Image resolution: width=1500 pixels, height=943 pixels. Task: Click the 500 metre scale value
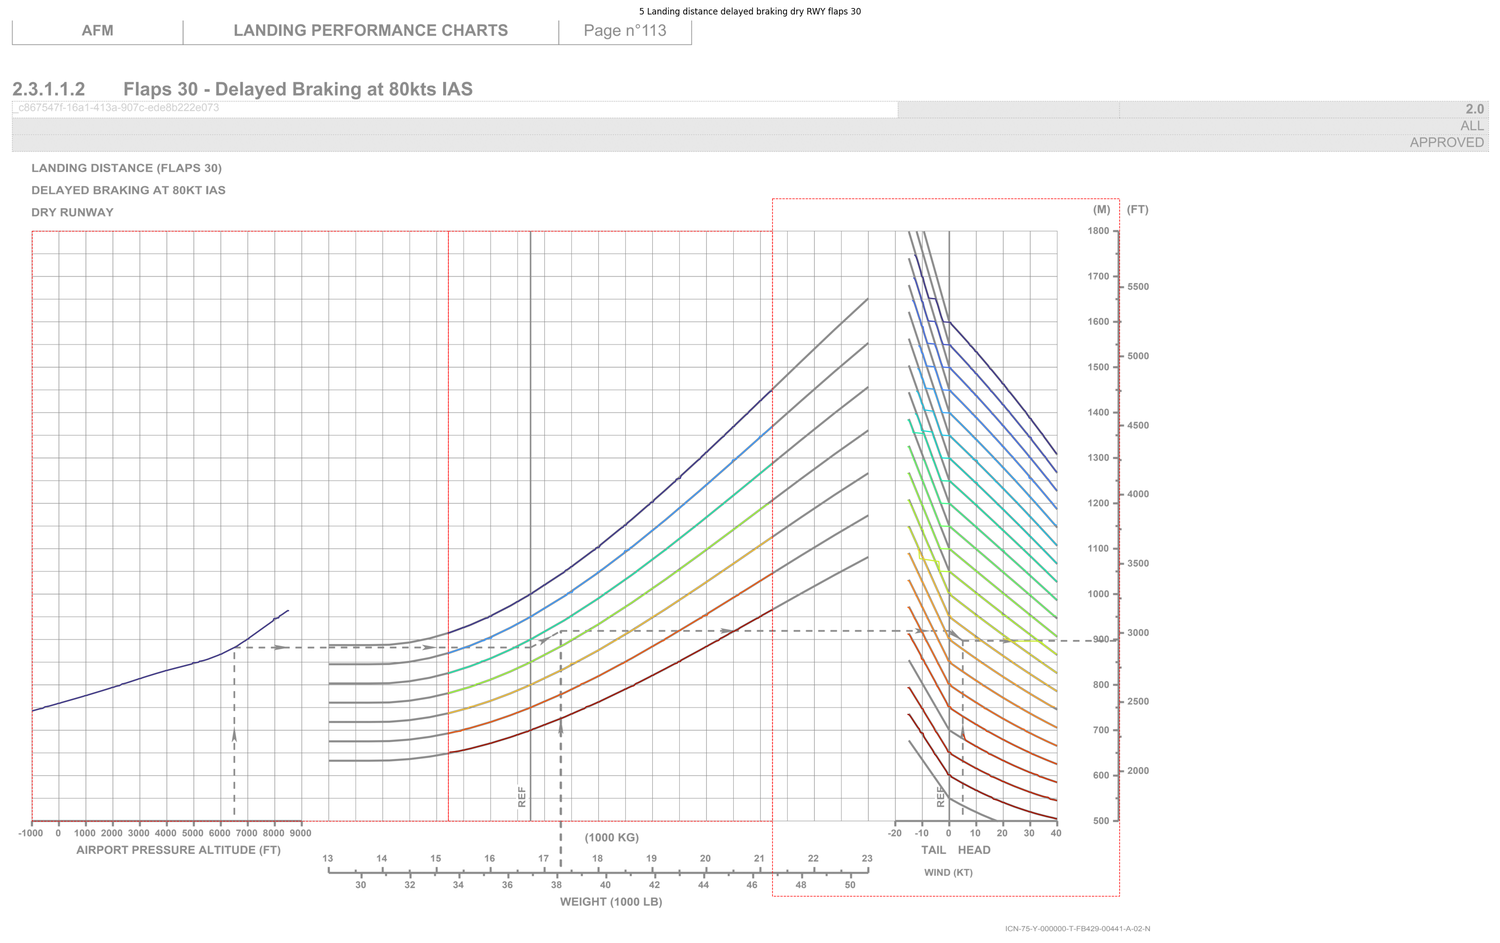coord(1101,821)
